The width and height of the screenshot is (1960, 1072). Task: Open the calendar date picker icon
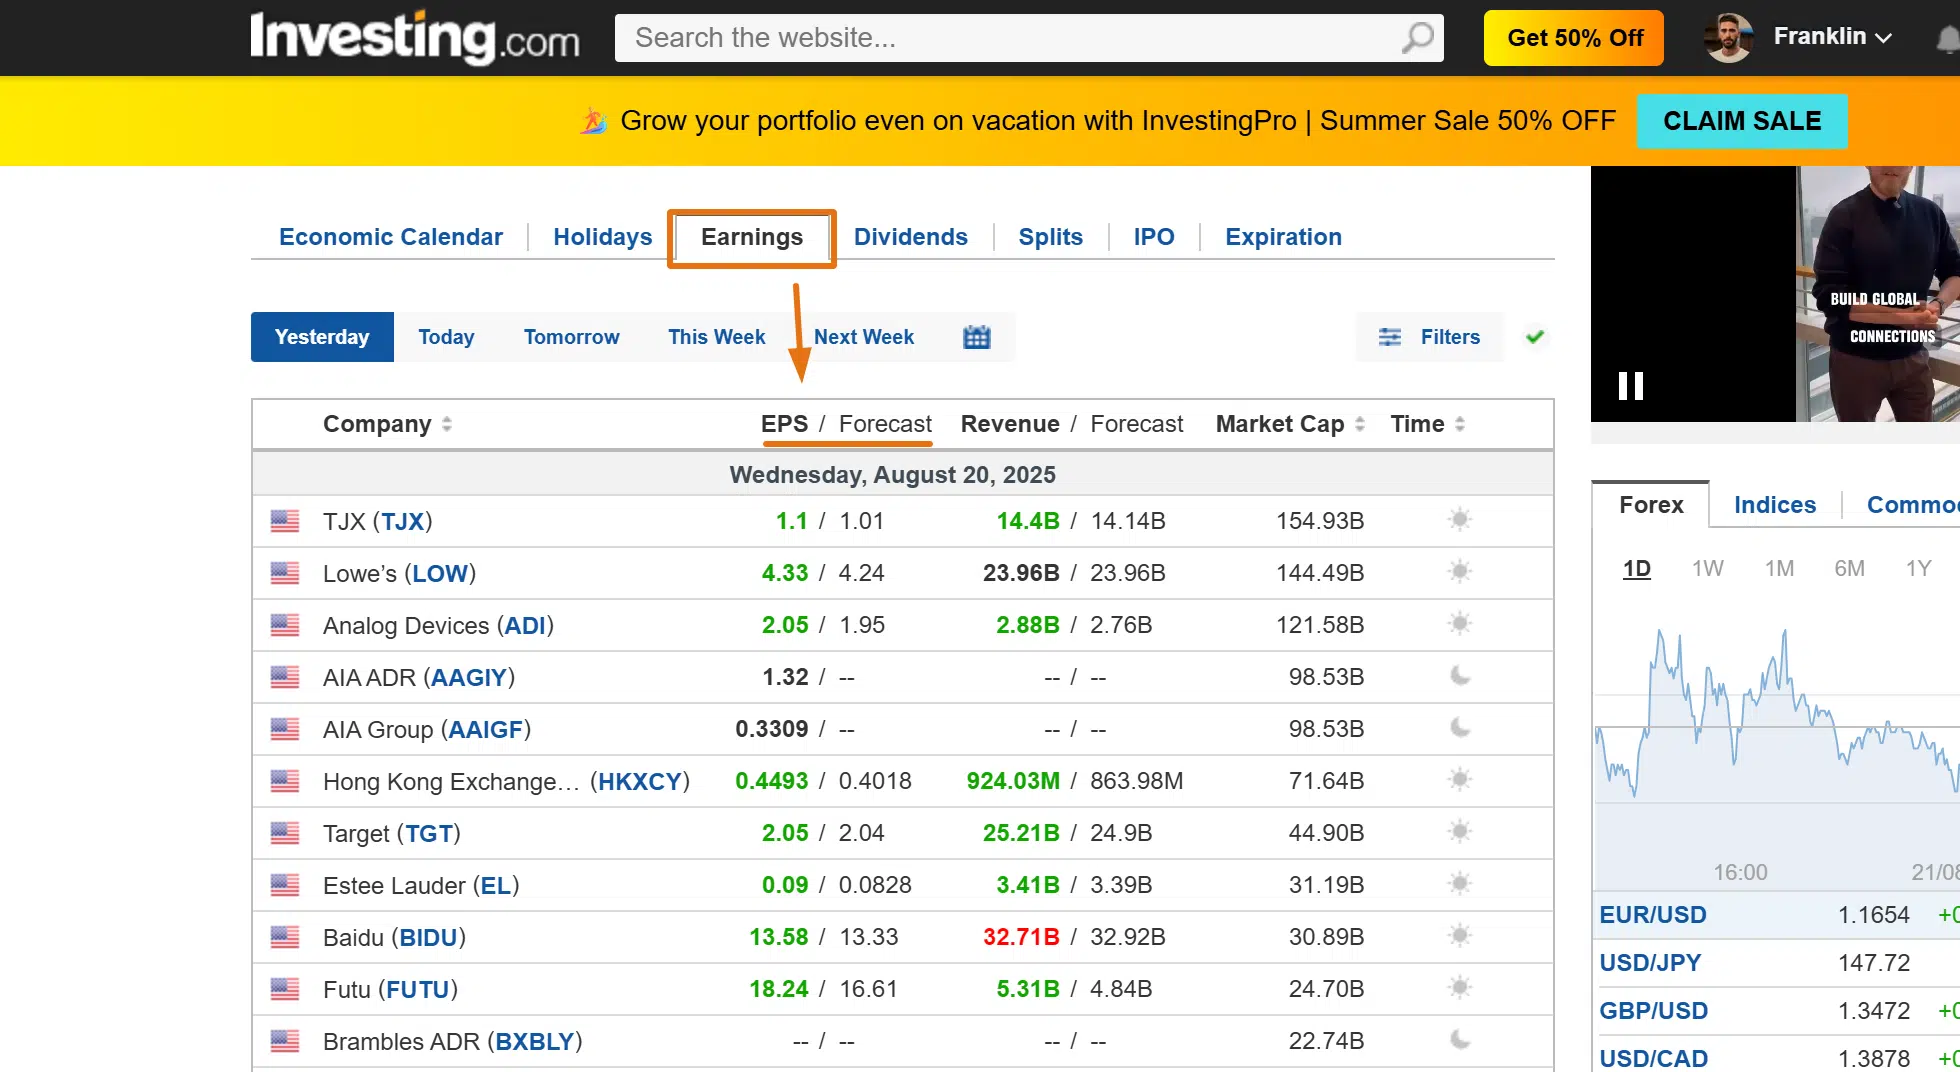pos(976,337)
